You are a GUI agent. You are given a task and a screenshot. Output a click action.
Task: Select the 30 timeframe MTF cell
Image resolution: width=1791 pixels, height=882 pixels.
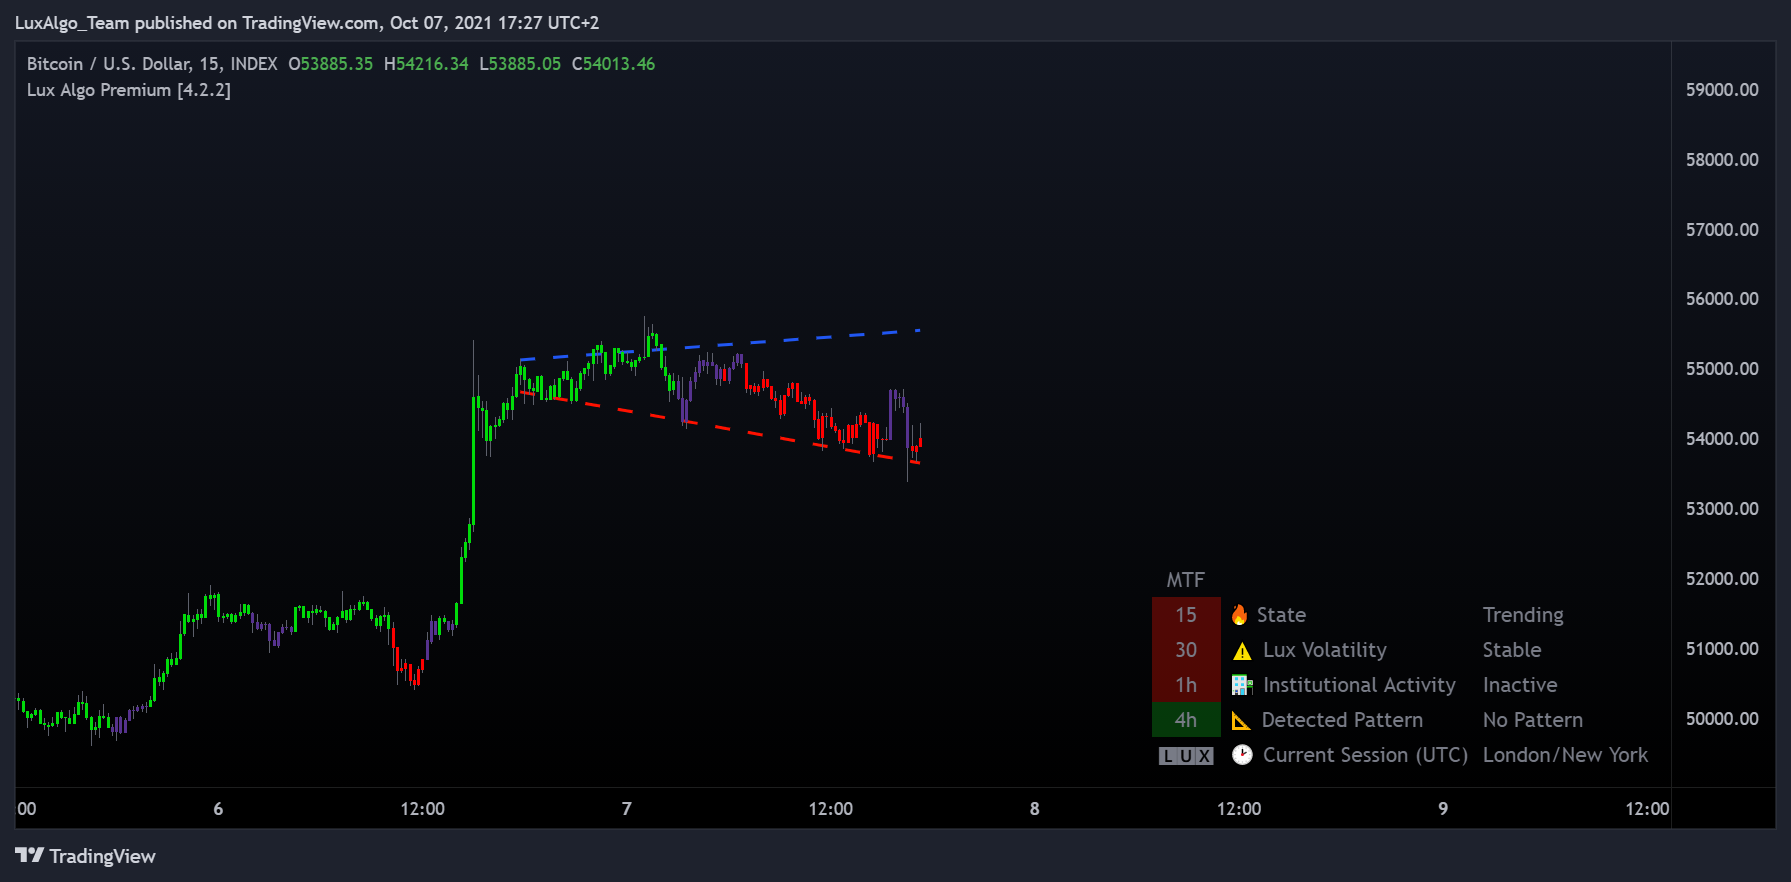click(1186, 650)
